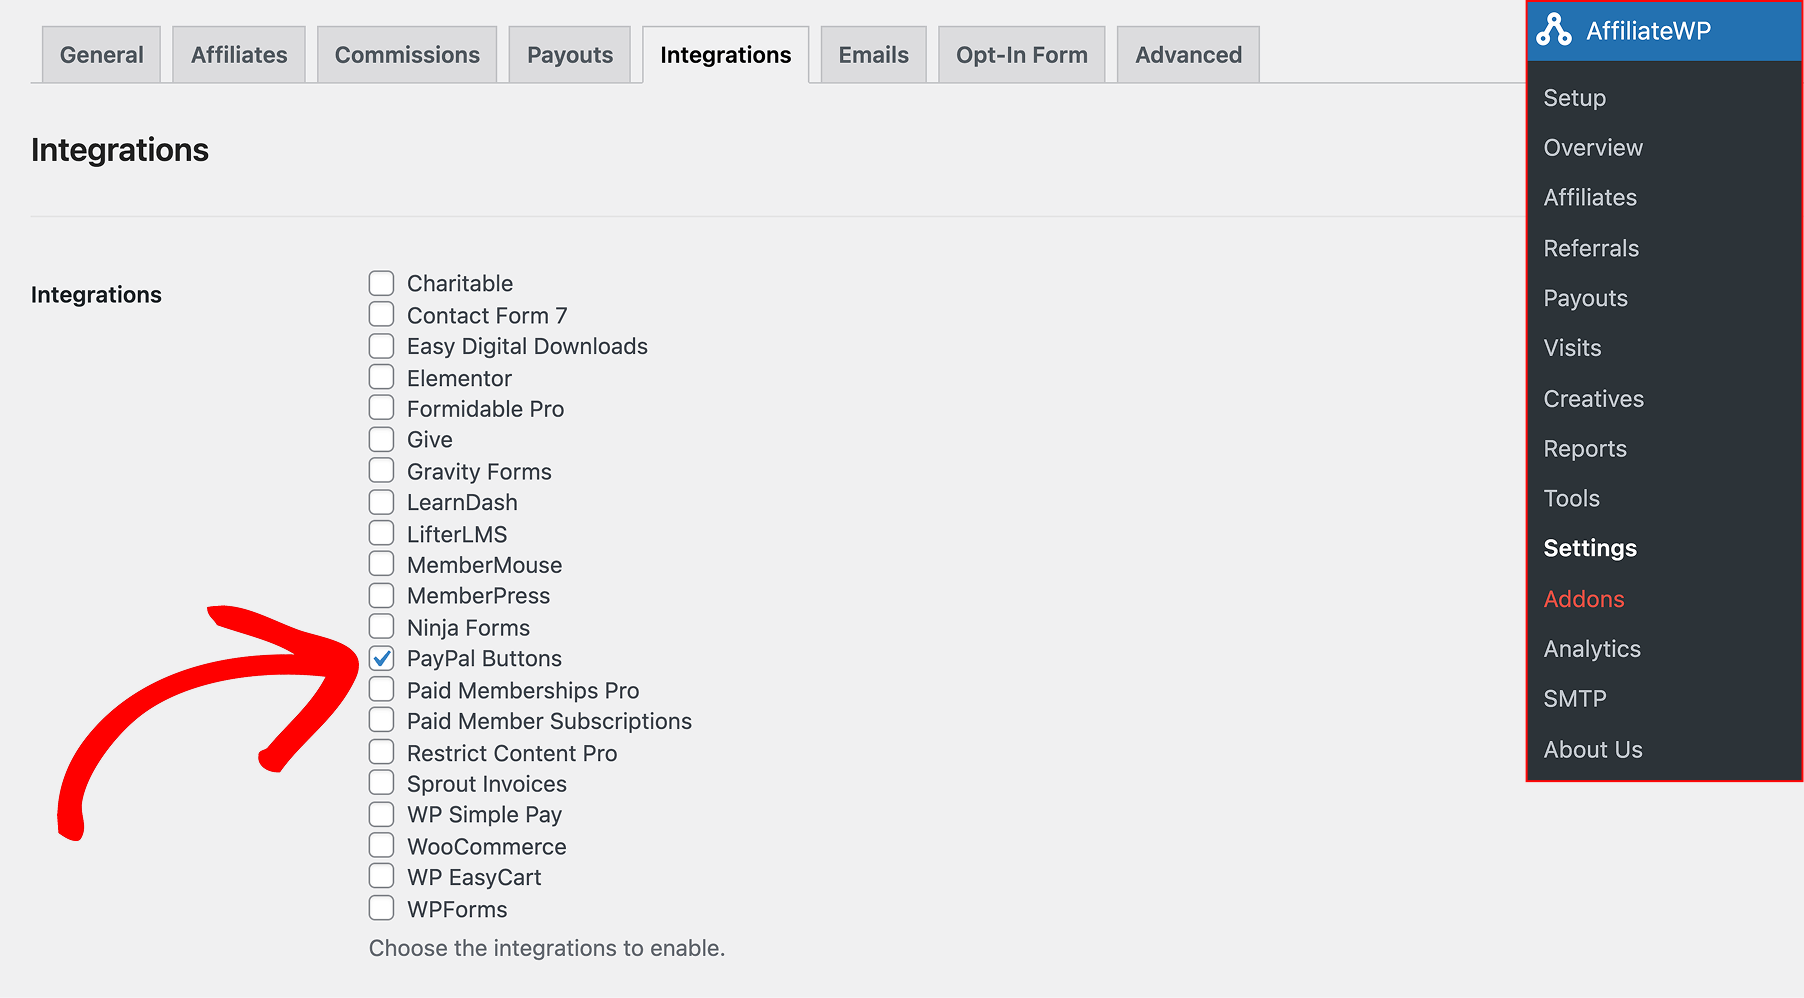Image resolution: width=1804 pixels, height=998 pixels.
Task: Enable the MemberPress integration
Action: pos(381,595)
